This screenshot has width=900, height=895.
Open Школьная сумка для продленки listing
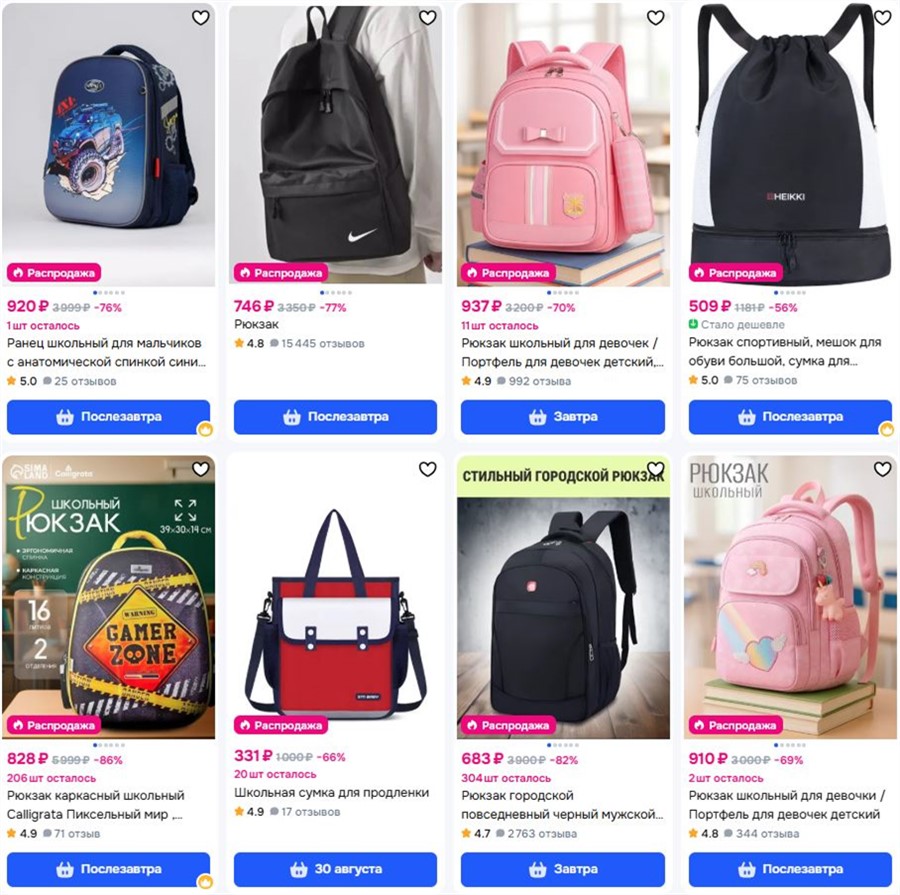pos(331,793)
